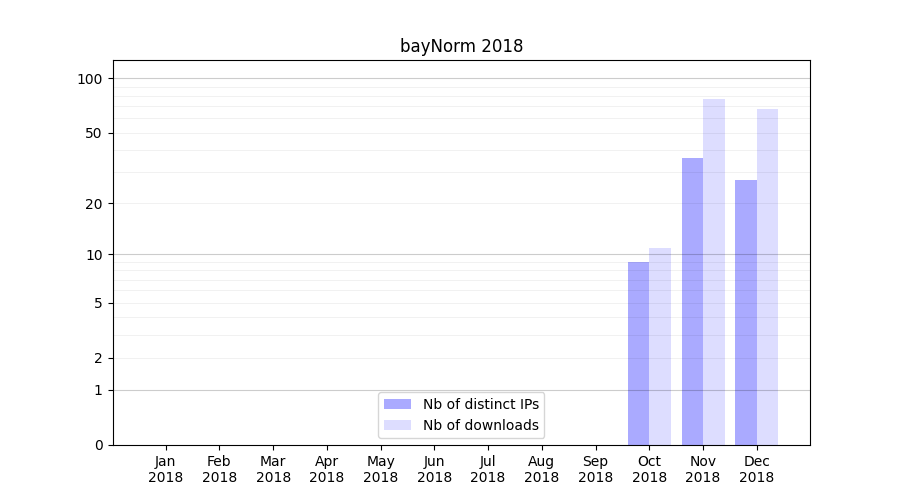Click the Jun 2018 x-axis label
Screen dimensions: 900x500
(434, 469)
